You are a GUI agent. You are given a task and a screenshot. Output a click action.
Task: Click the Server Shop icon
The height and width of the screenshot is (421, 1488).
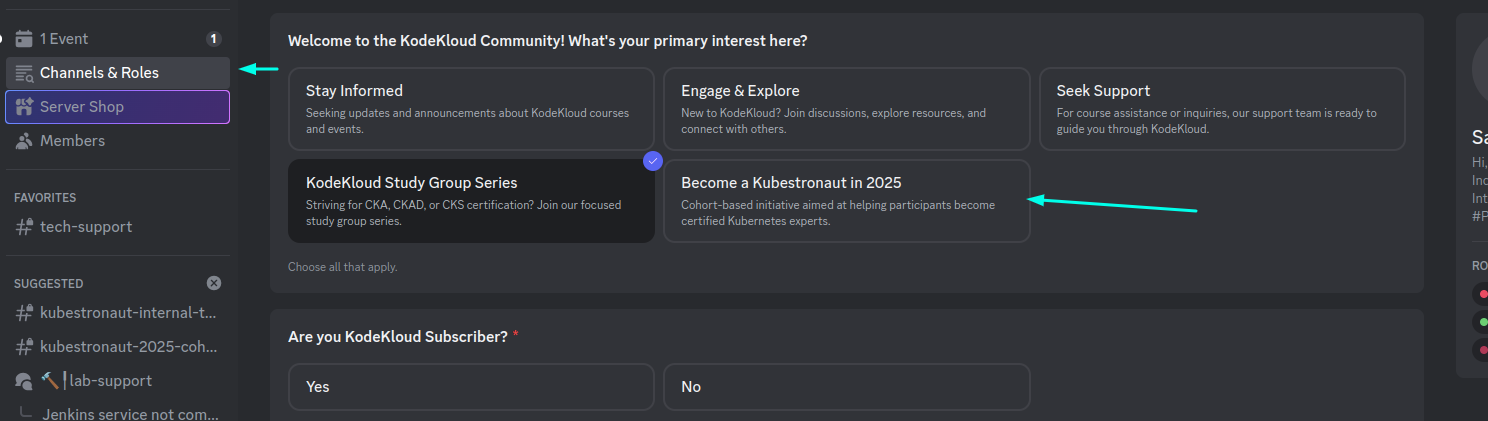pos(24,107)
